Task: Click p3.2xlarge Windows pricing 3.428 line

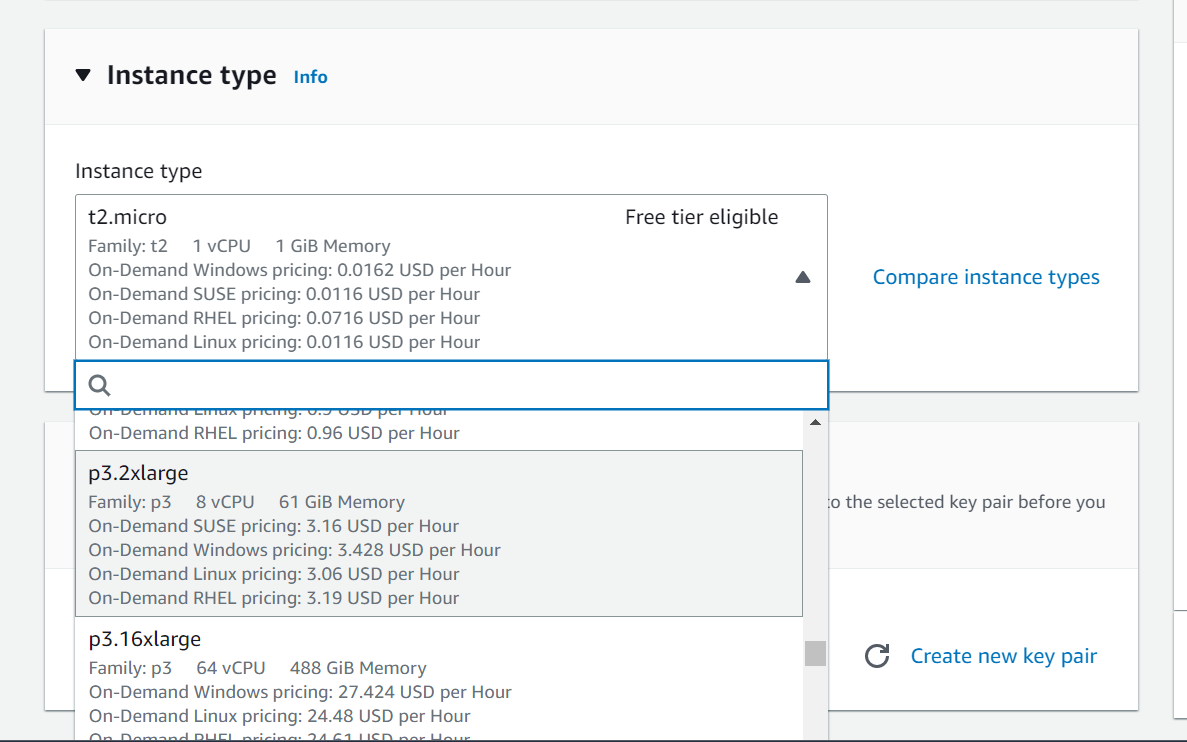Action: (294, 550)
